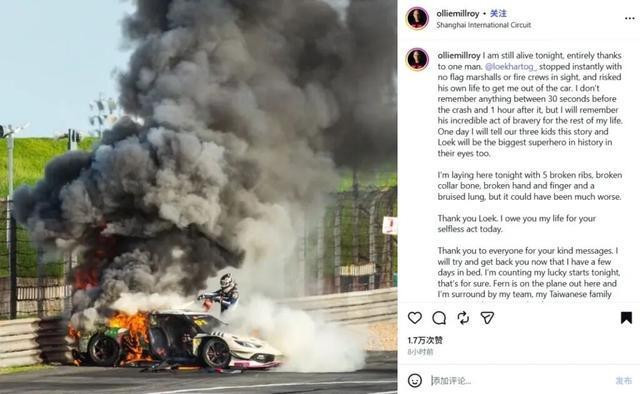This screenshot has width=640, height=394.
Task: Click the @loekhartog_ mention link
Action: click(511, 66)
